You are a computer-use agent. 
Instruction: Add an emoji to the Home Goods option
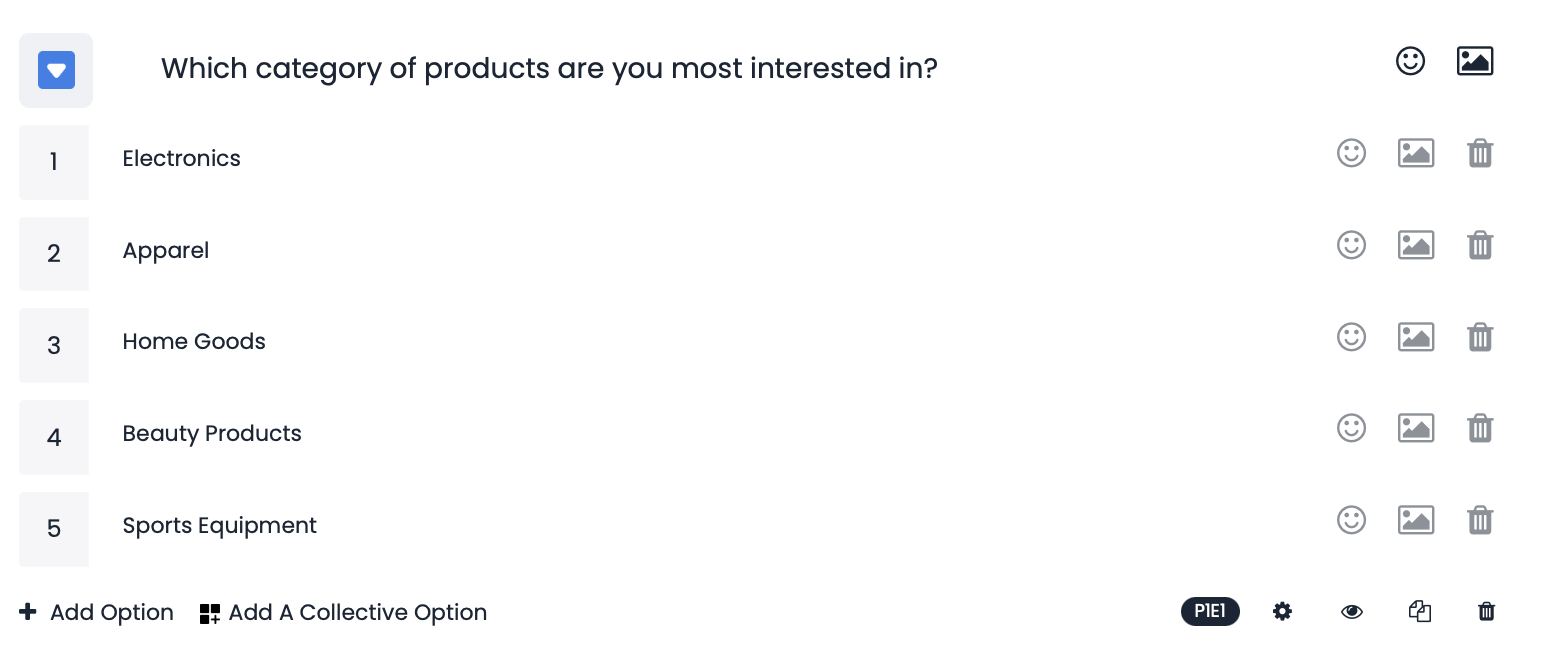point(1351,337)
